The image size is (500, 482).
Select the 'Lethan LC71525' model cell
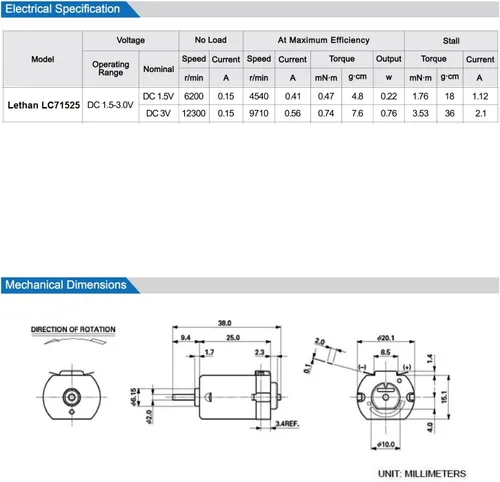(44, 105)
